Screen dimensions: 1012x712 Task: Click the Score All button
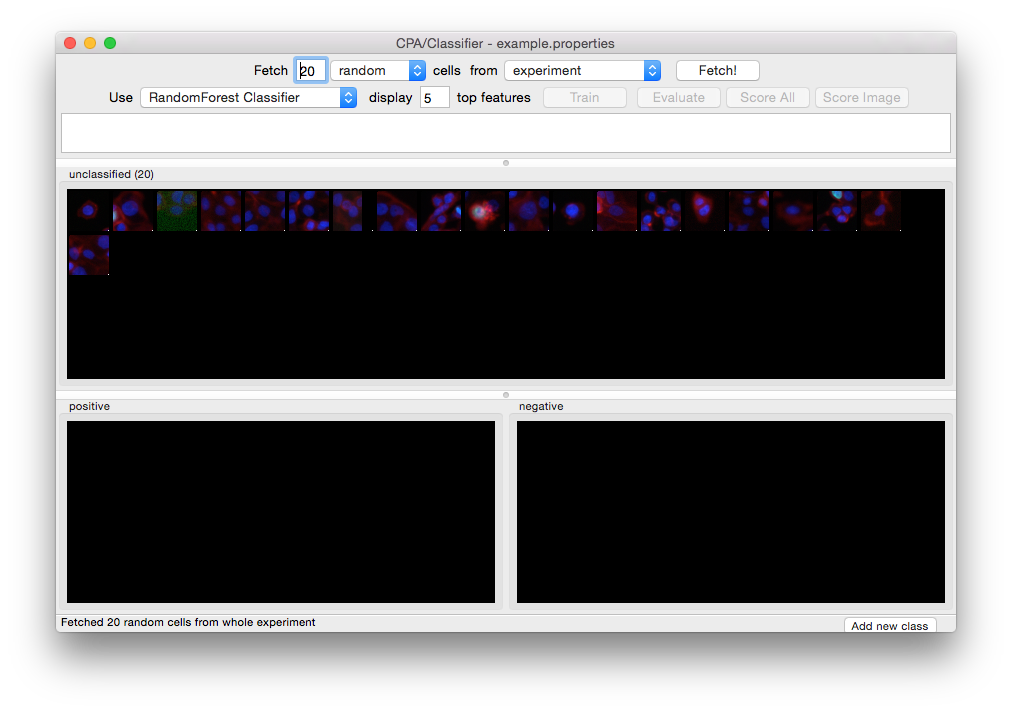point(767,98)
